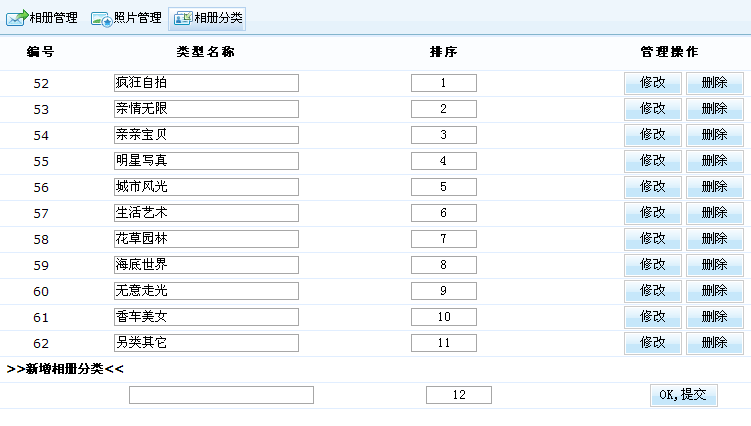Click sort order field for 海底世界

[444, 265]
